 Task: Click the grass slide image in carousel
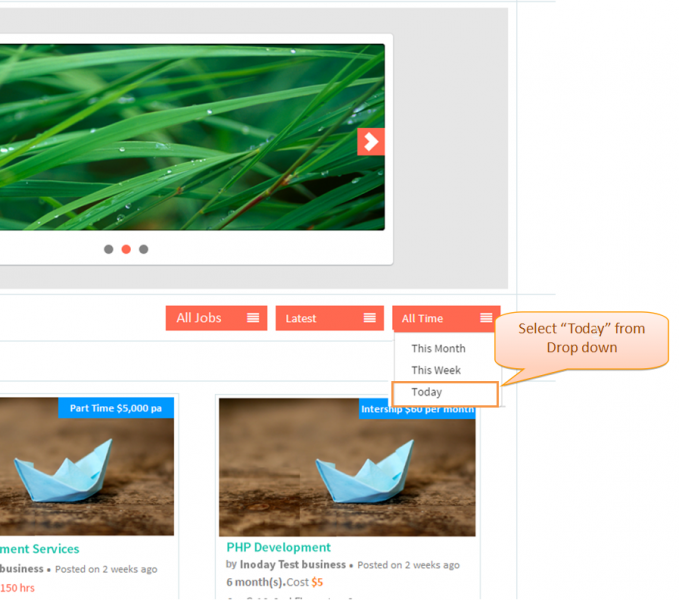tap(192, 137)
